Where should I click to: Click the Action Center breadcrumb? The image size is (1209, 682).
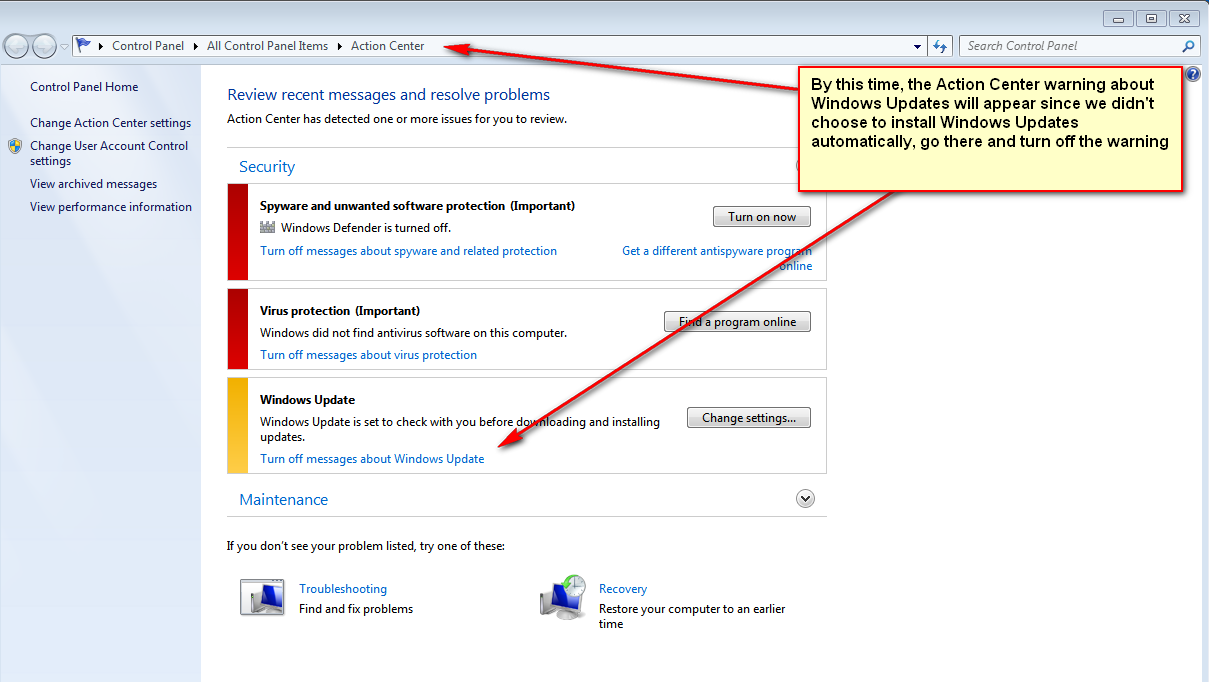pyautogui.click(x=387, y=46)
